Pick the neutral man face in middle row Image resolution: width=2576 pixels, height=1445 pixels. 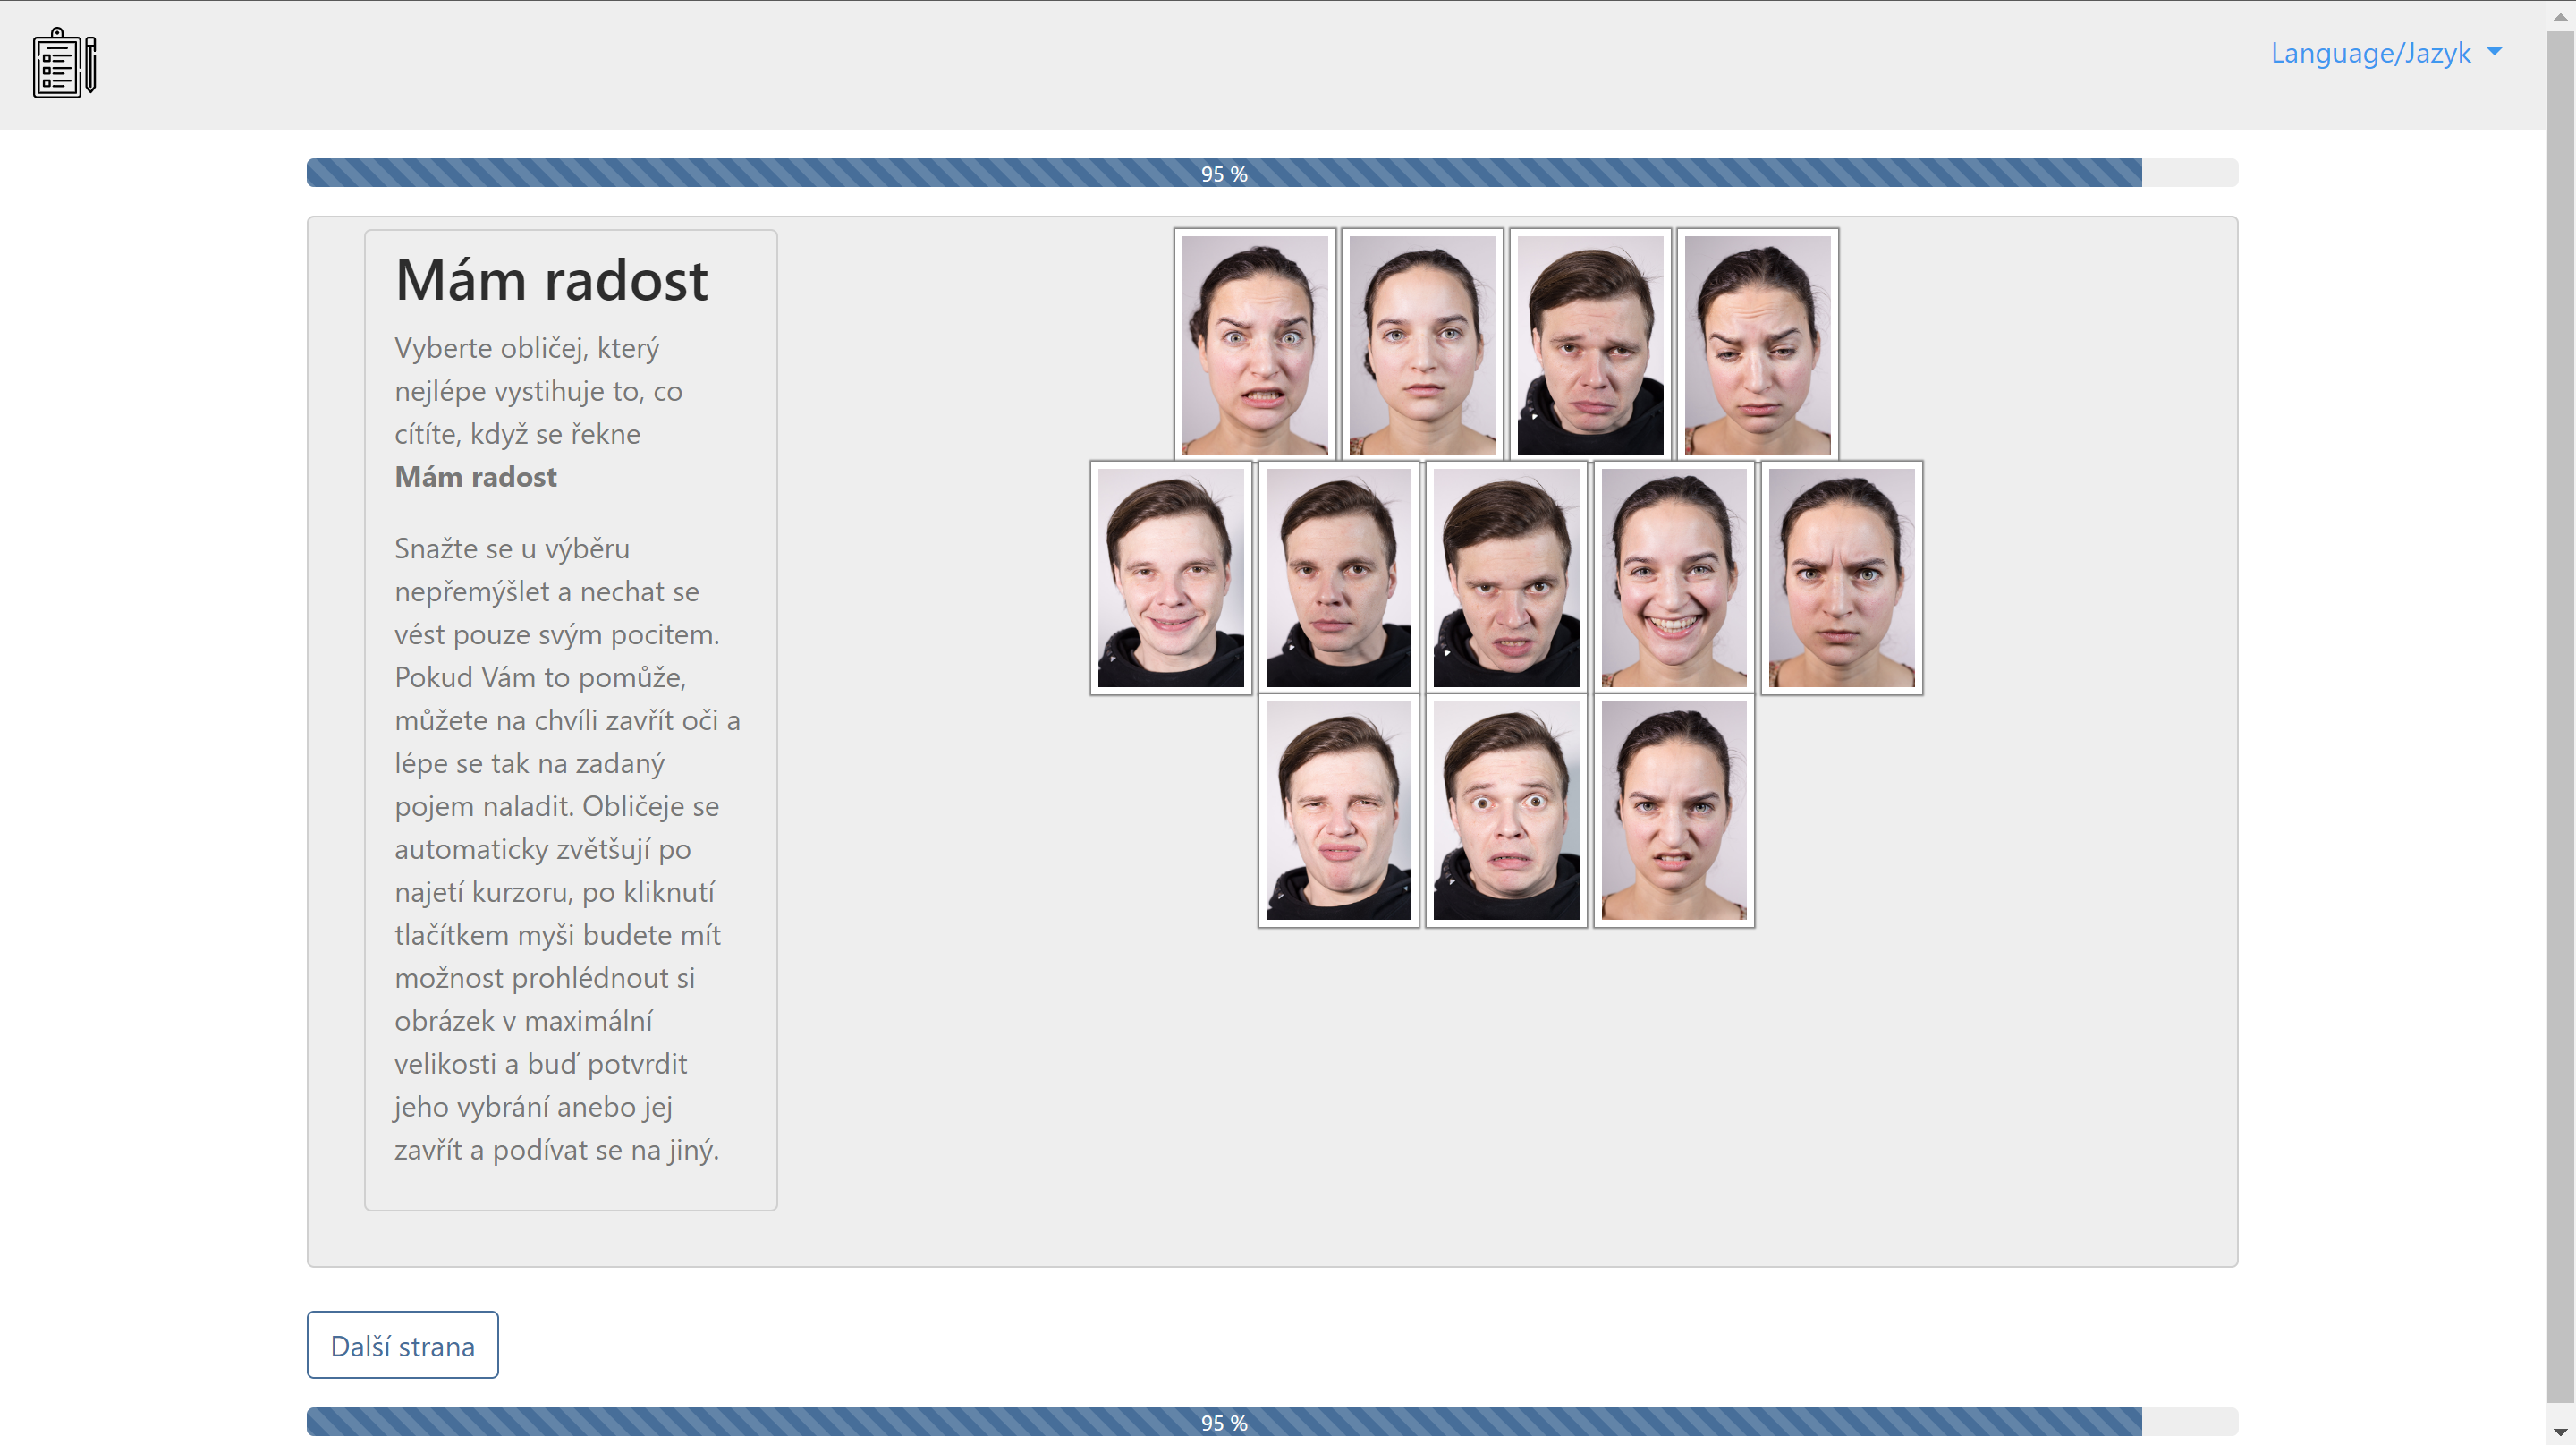[x=1338, y=577]
